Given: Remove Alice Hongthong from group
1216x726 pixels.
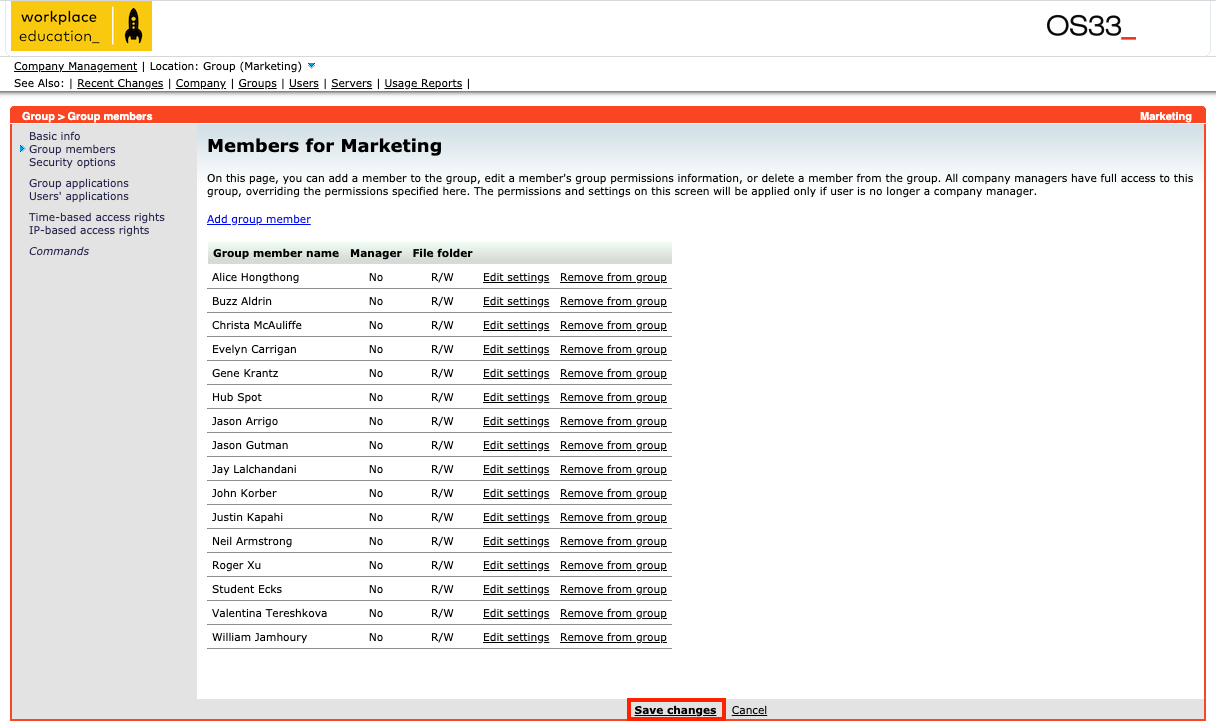Looking at the screenshot, I should [613, 277].
